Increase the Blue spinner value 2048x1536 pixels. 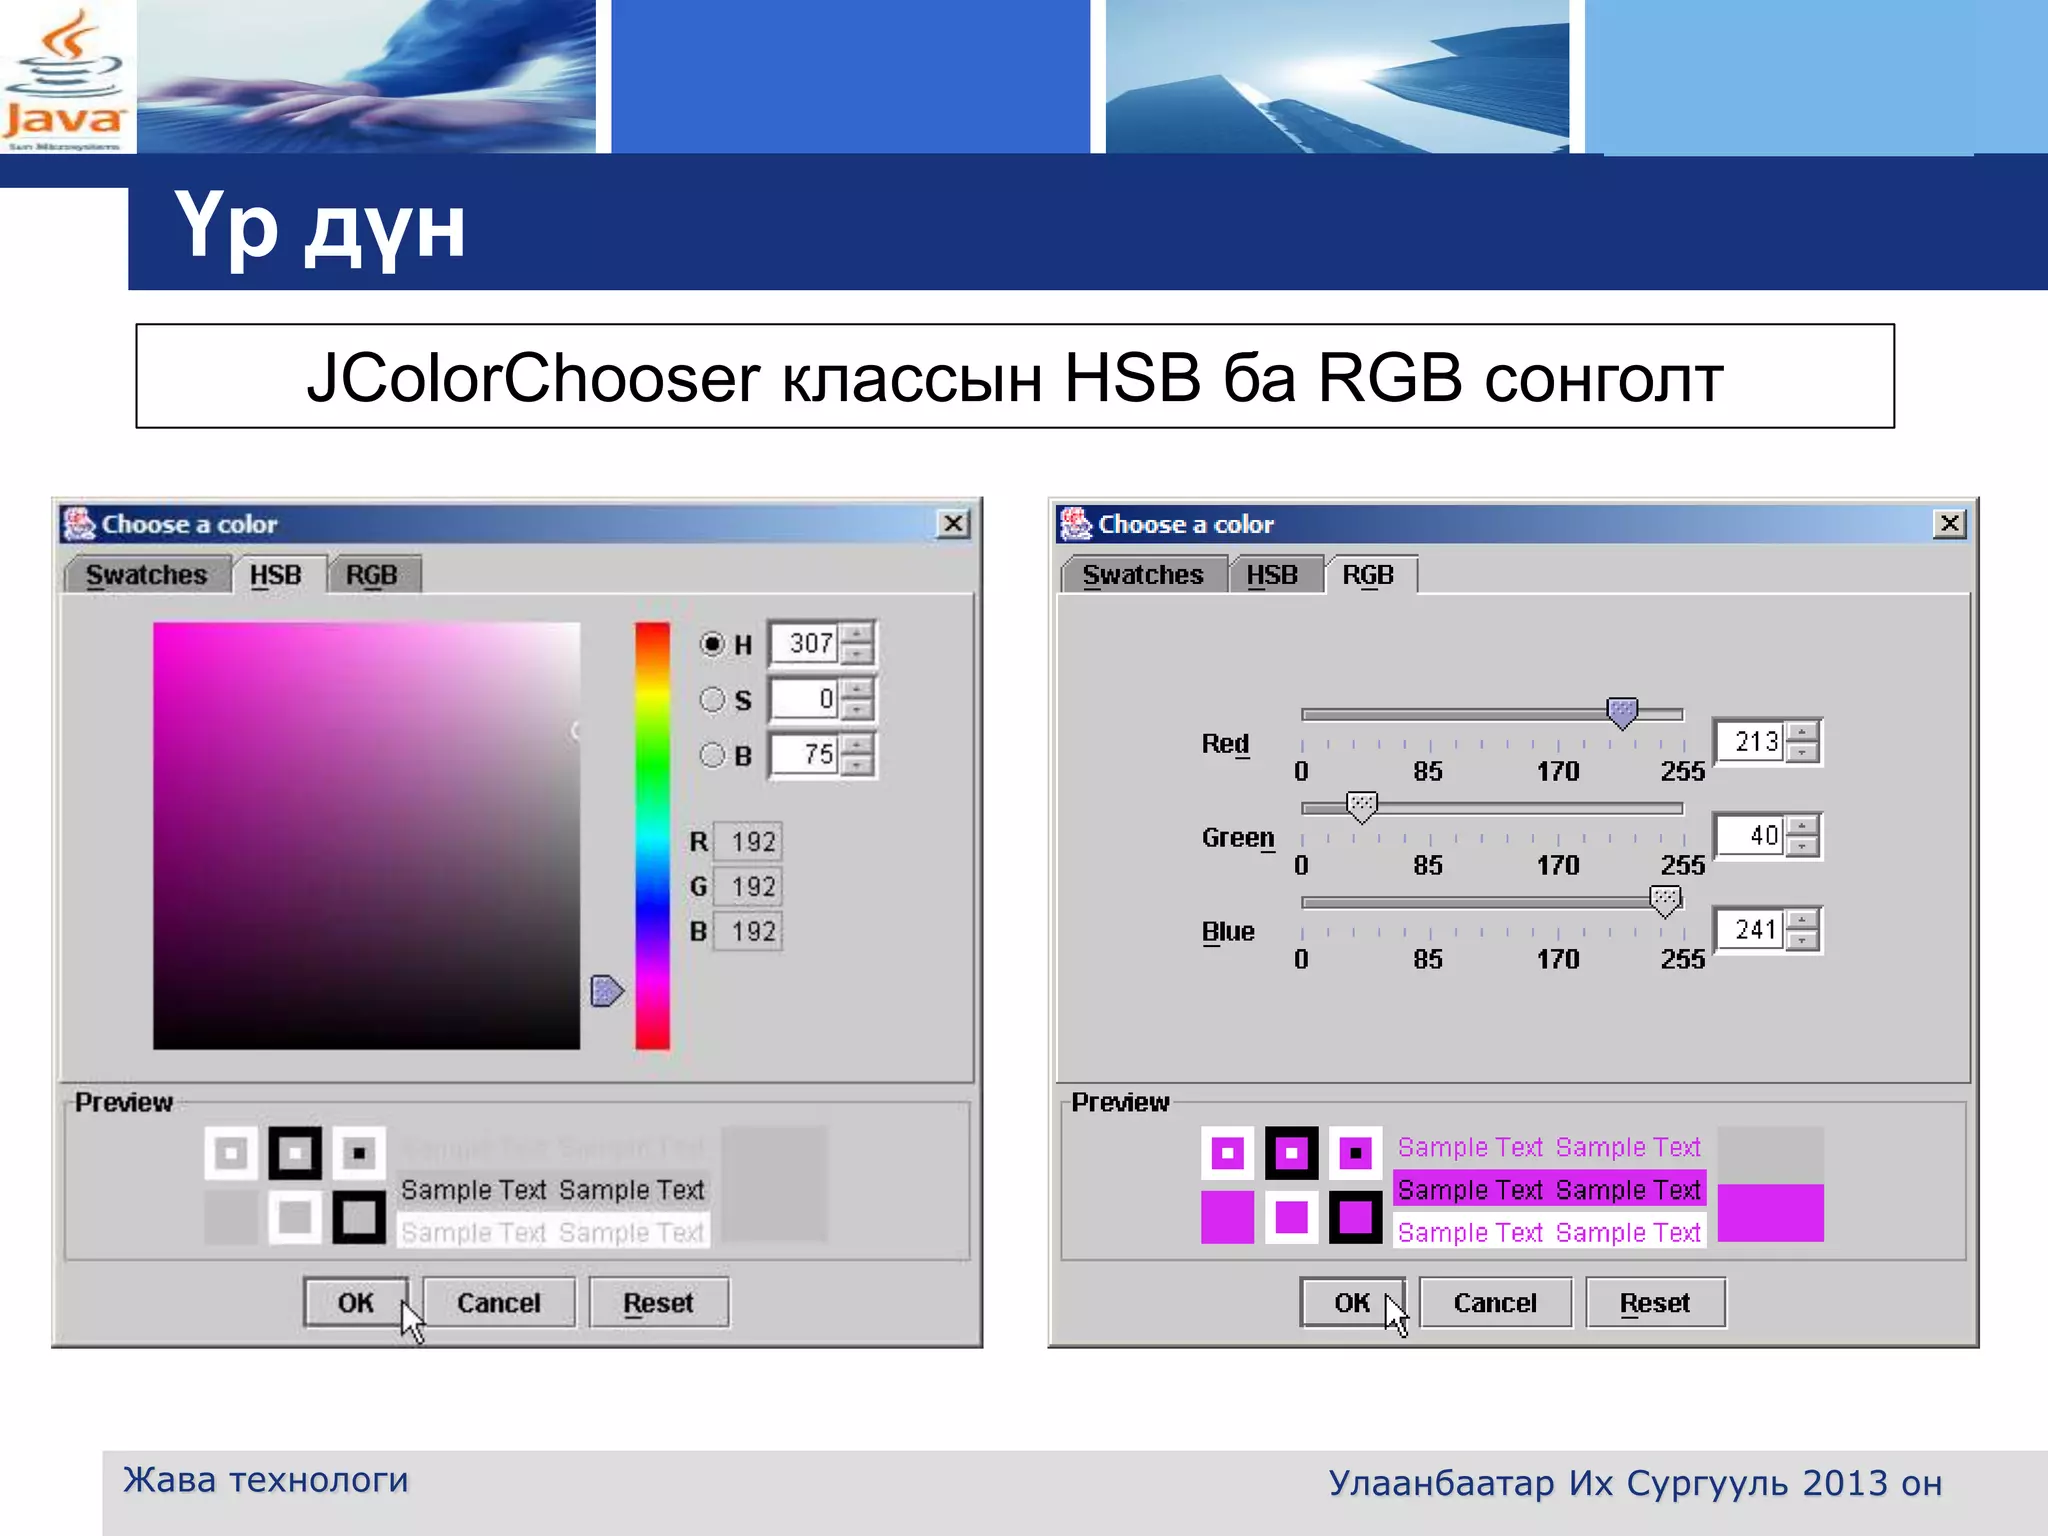pyautogui.click(x=1802, y=920)
